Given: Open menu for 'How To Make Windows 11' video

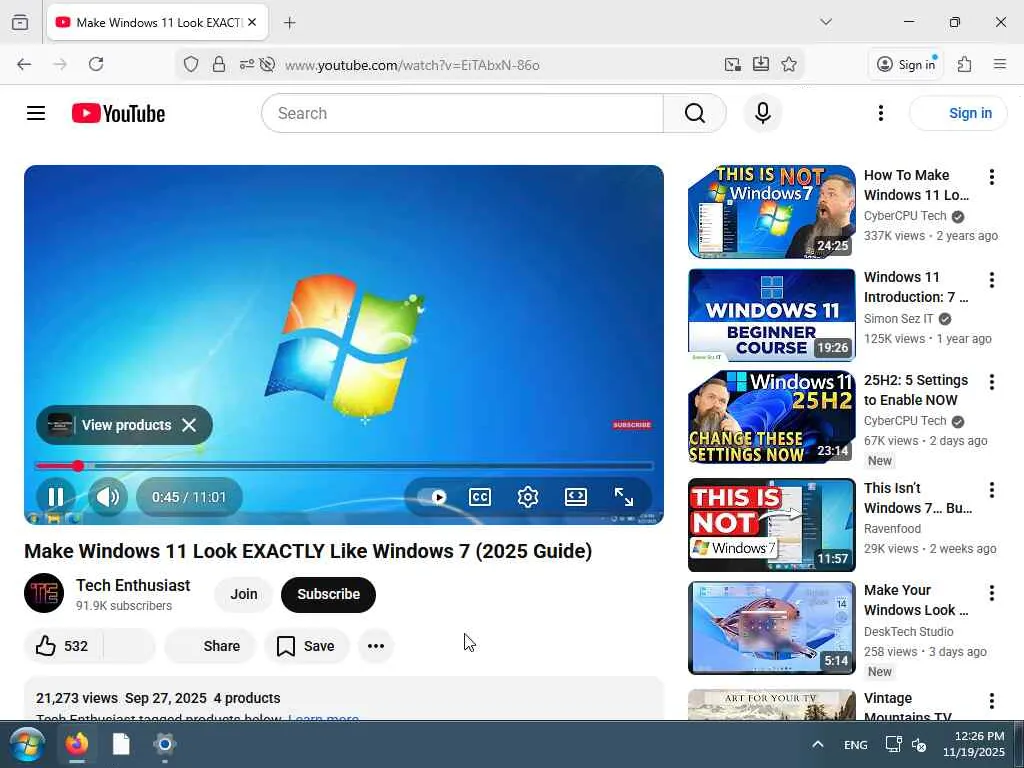Looking at the screenshot, I should click(991, 177).
